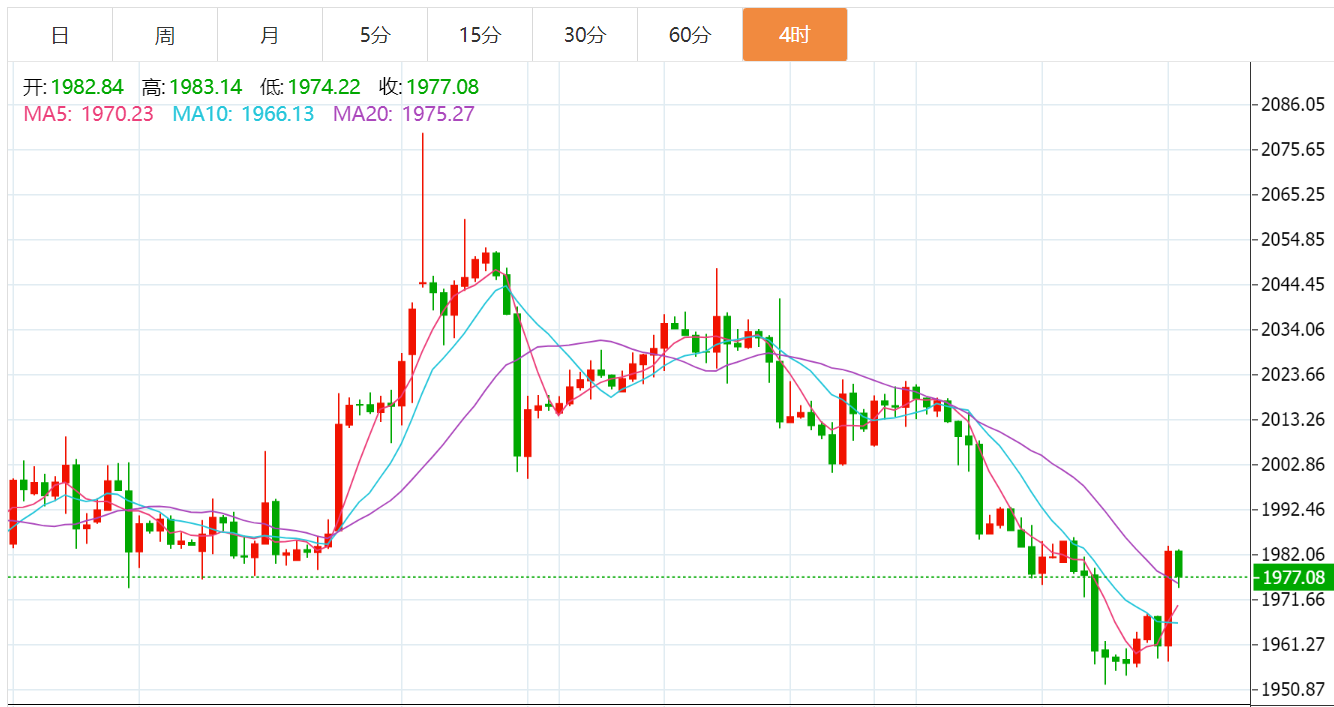Click the open price value 1982.84
This screenshot has width=1334, height=707.
click(x=87, y=87)
